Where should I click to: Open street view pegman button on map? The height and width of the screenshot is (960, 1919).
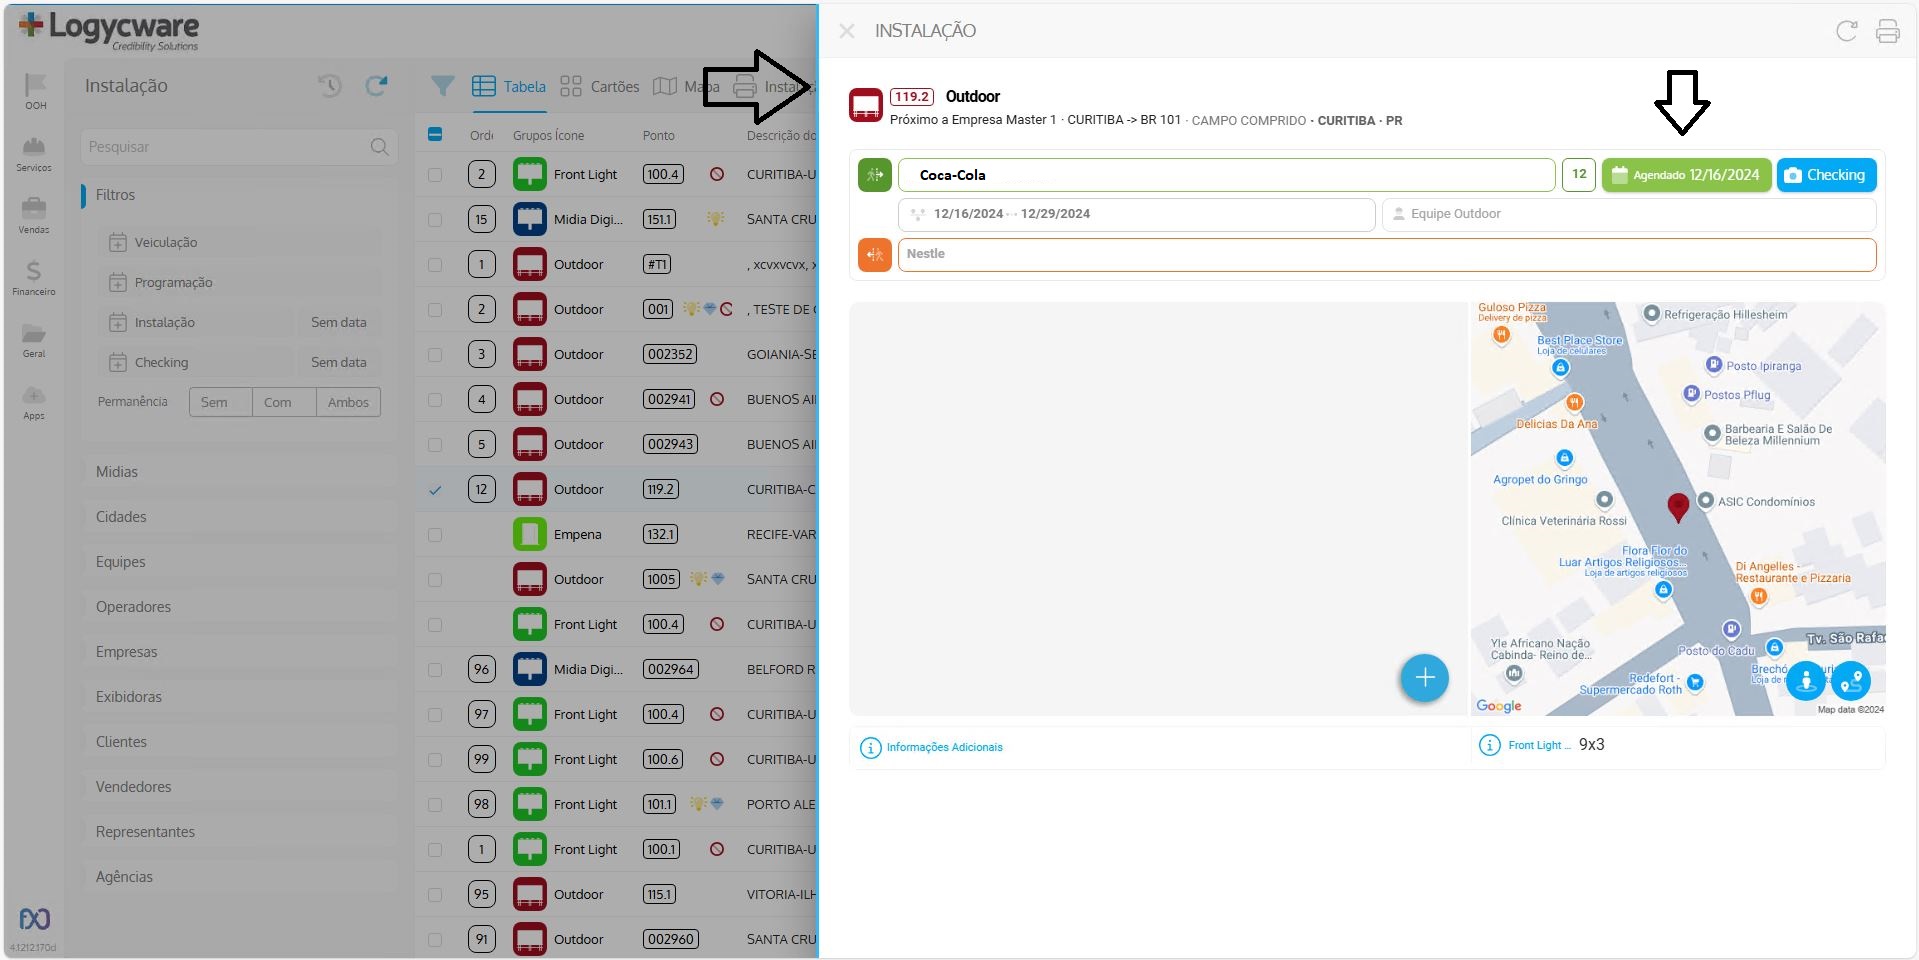(x=1806, y=682)
